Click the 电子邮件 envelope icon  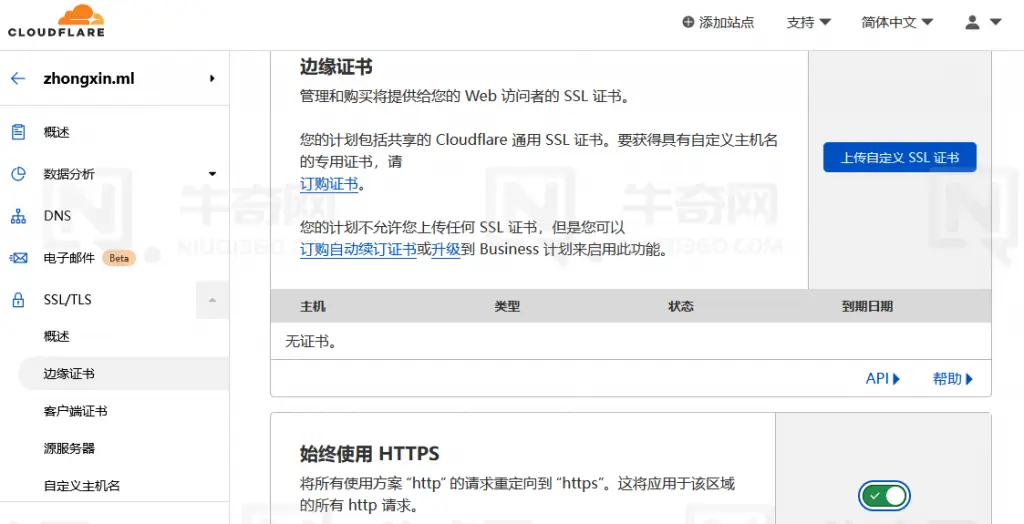(x=18, y=258)
